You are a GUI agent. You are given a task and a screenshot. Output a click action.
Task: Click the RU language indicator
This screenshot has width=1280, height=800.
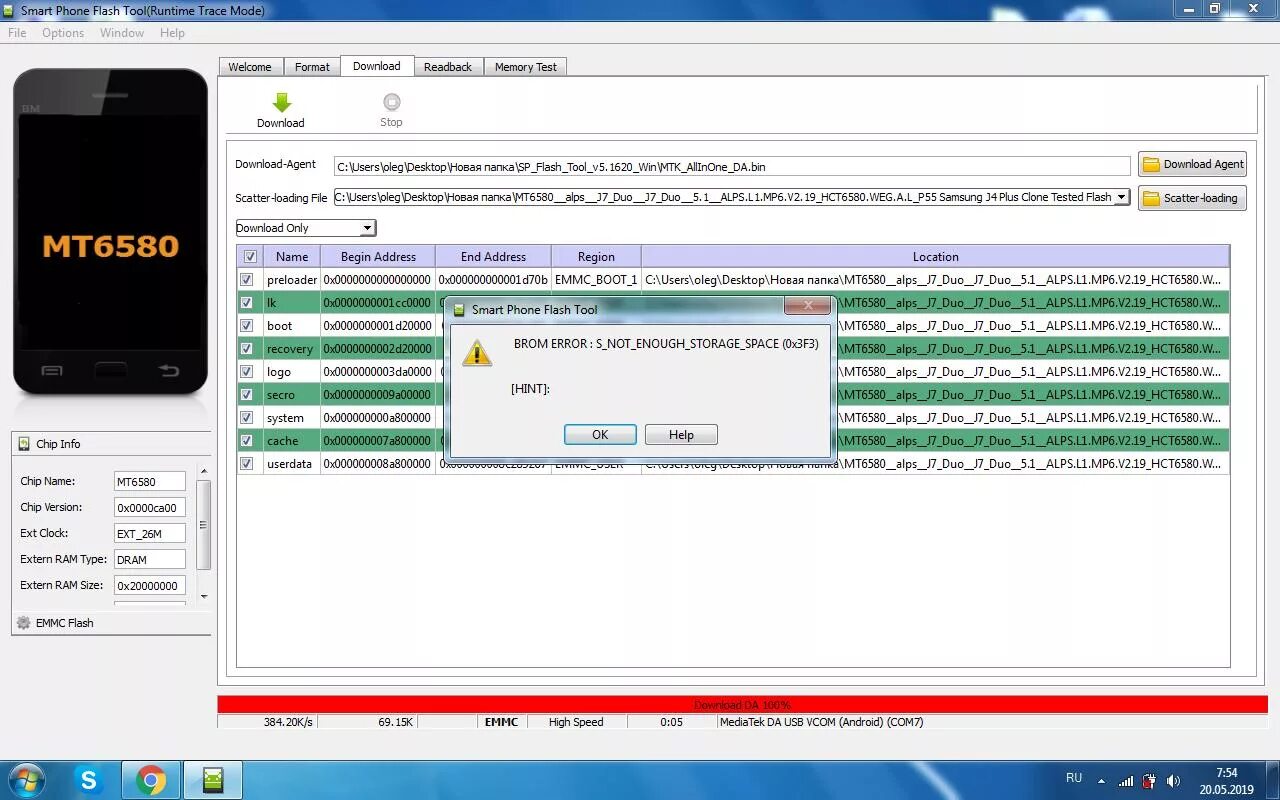click(x=1074, y=777)
